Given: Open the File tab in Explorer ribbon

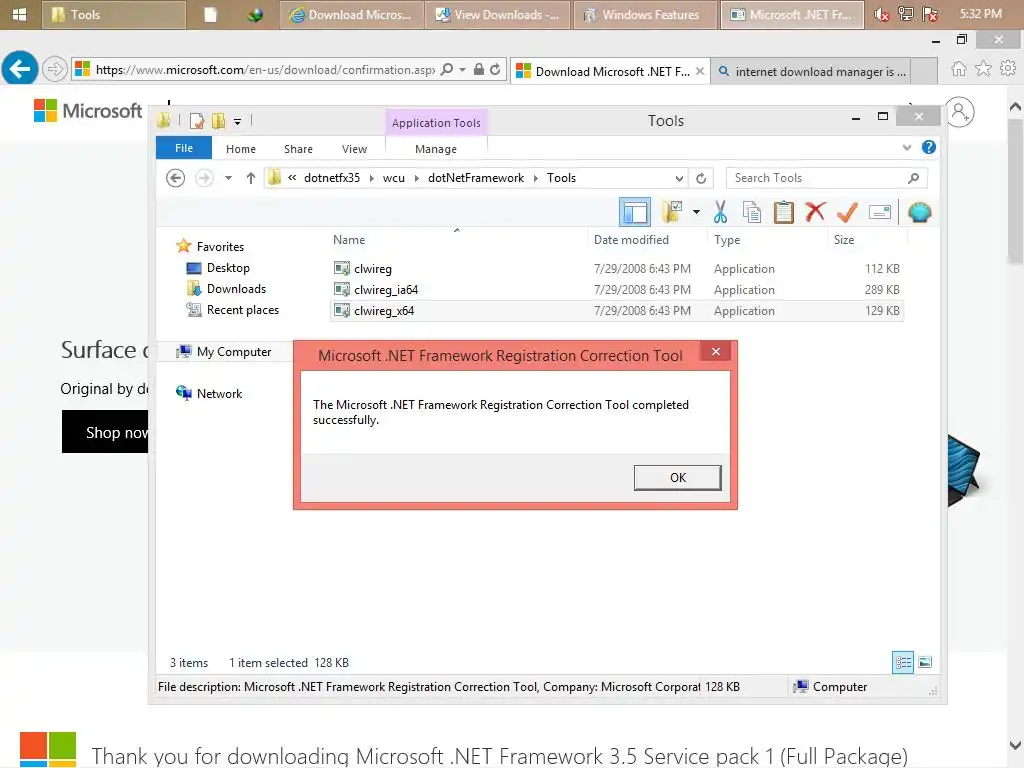Looking at the screenshot, I should pyautogui.click(x=184, y=148).
